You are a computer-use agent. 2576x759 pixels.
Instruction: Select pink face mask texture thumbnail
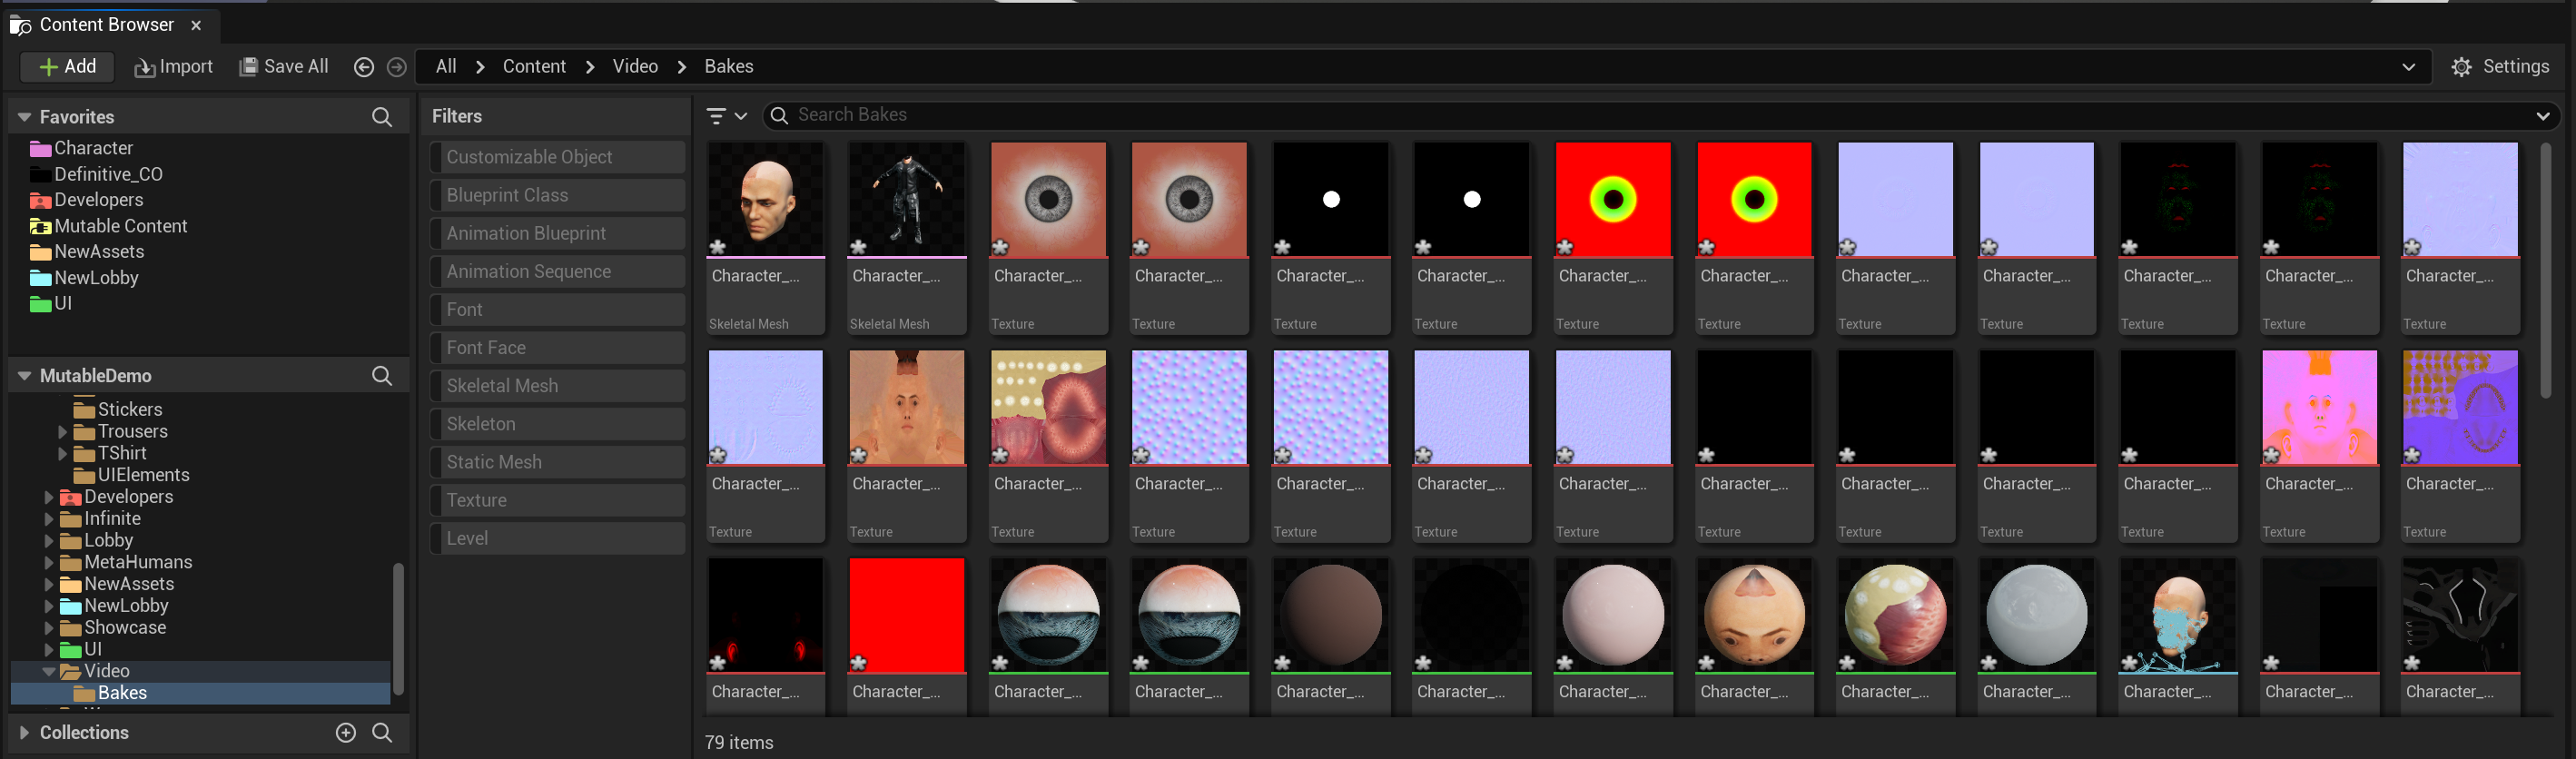click(x=2319, y=407)
